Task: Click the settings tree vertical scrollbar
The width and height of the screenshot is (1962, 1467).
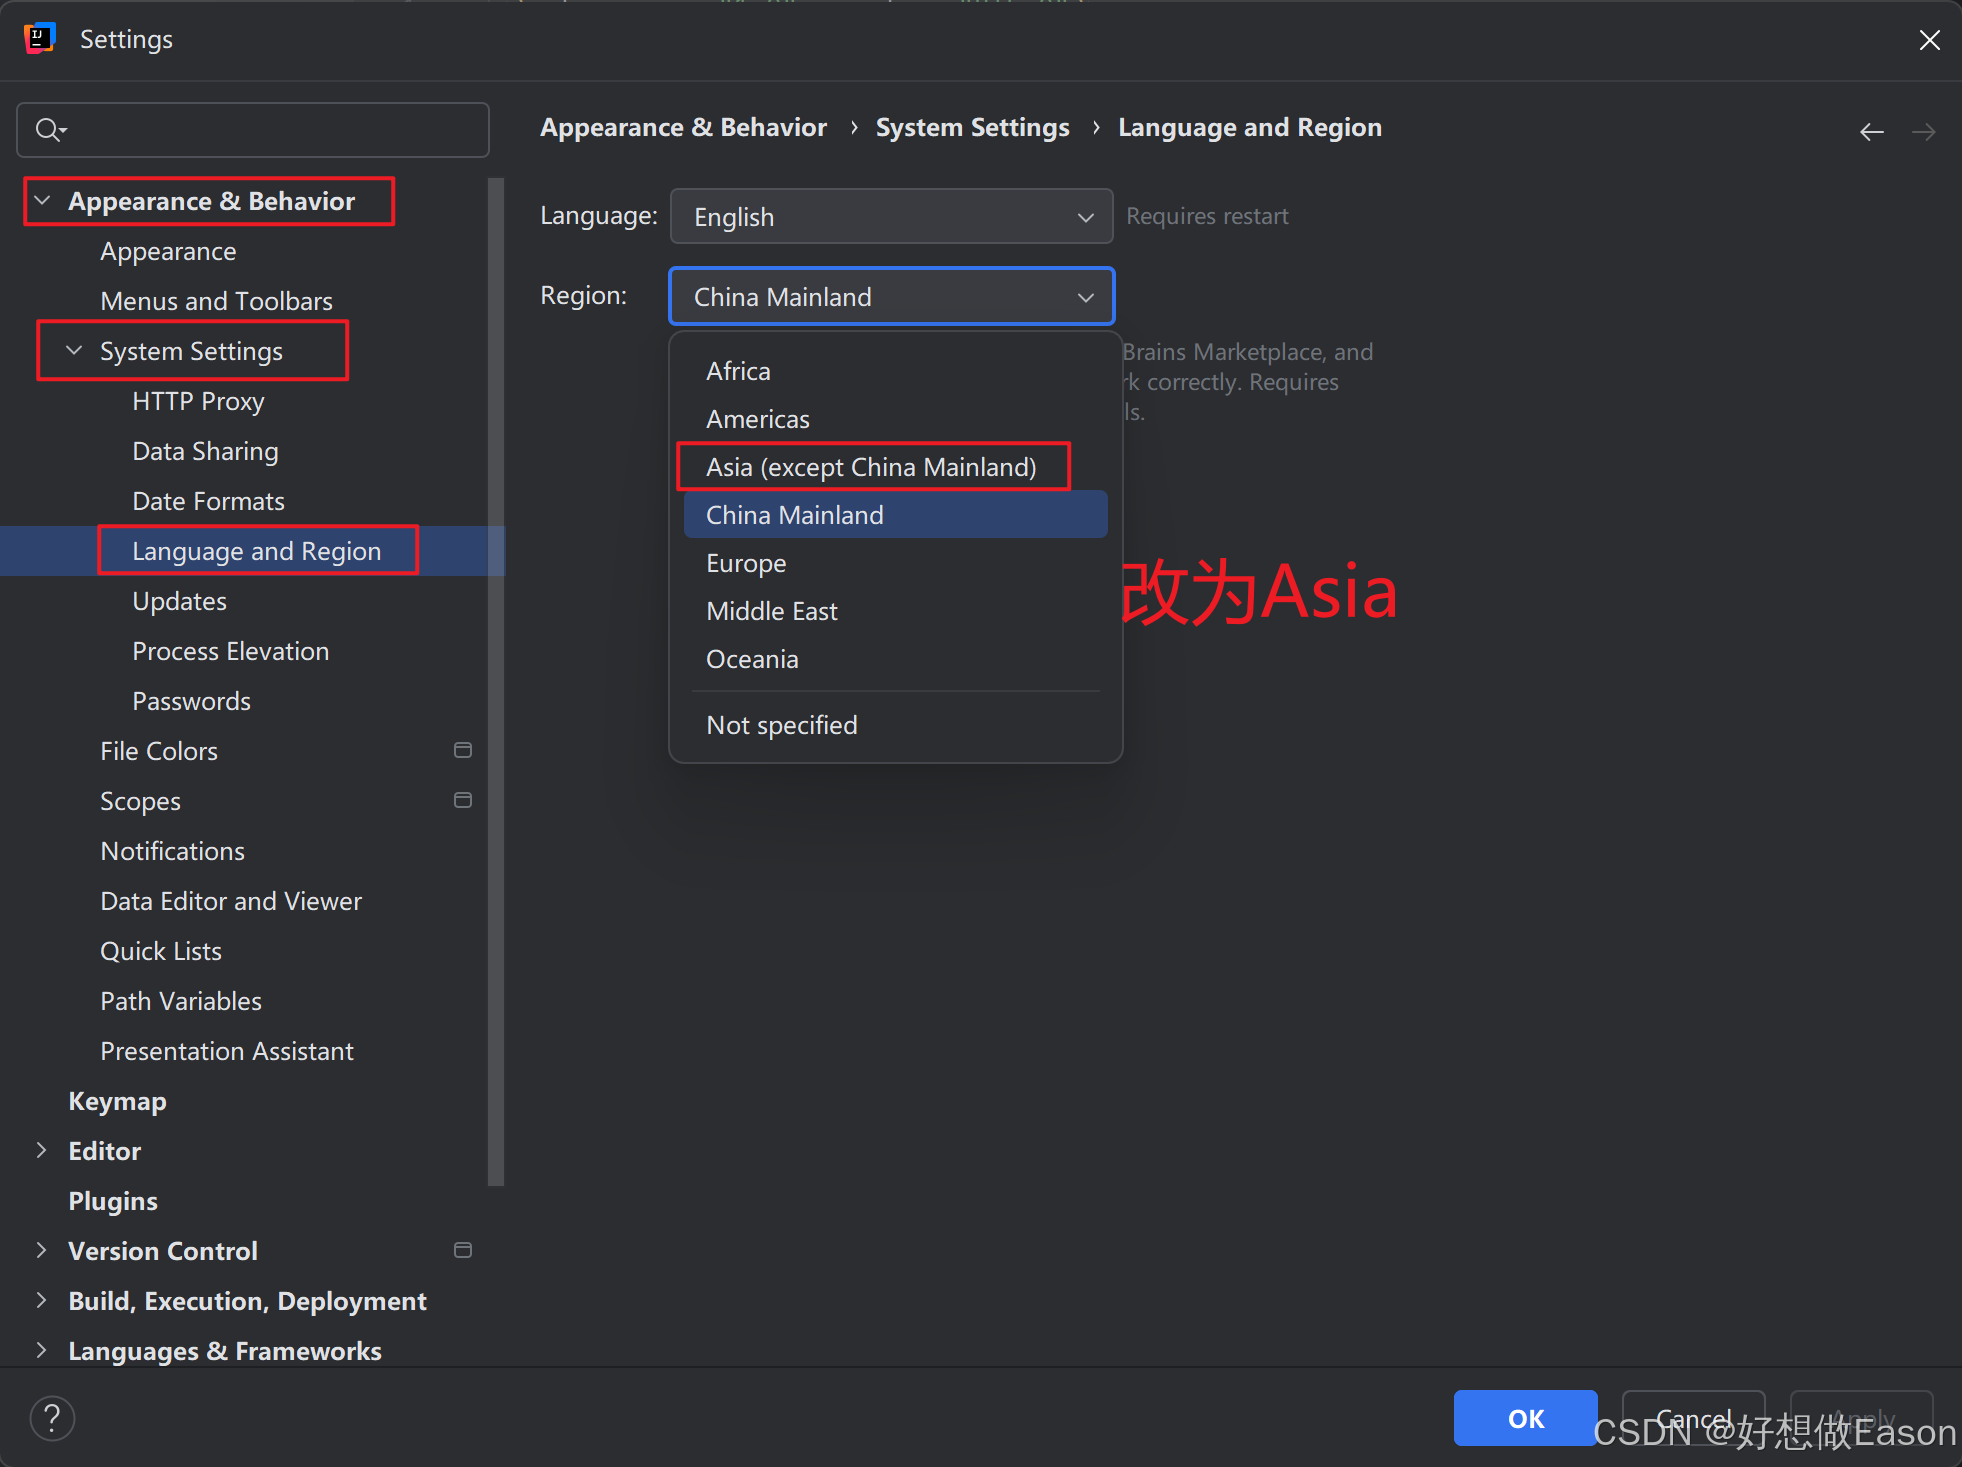Action: coord(495,680)
